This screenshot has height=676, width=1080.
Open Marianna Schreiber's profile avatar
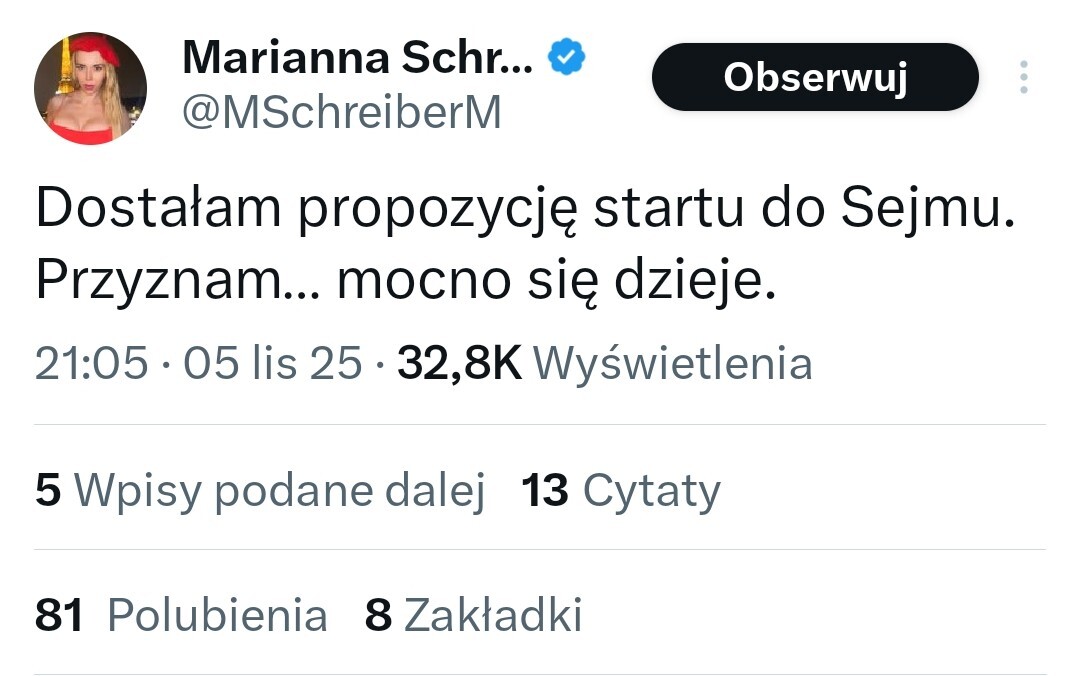point(91,89)
